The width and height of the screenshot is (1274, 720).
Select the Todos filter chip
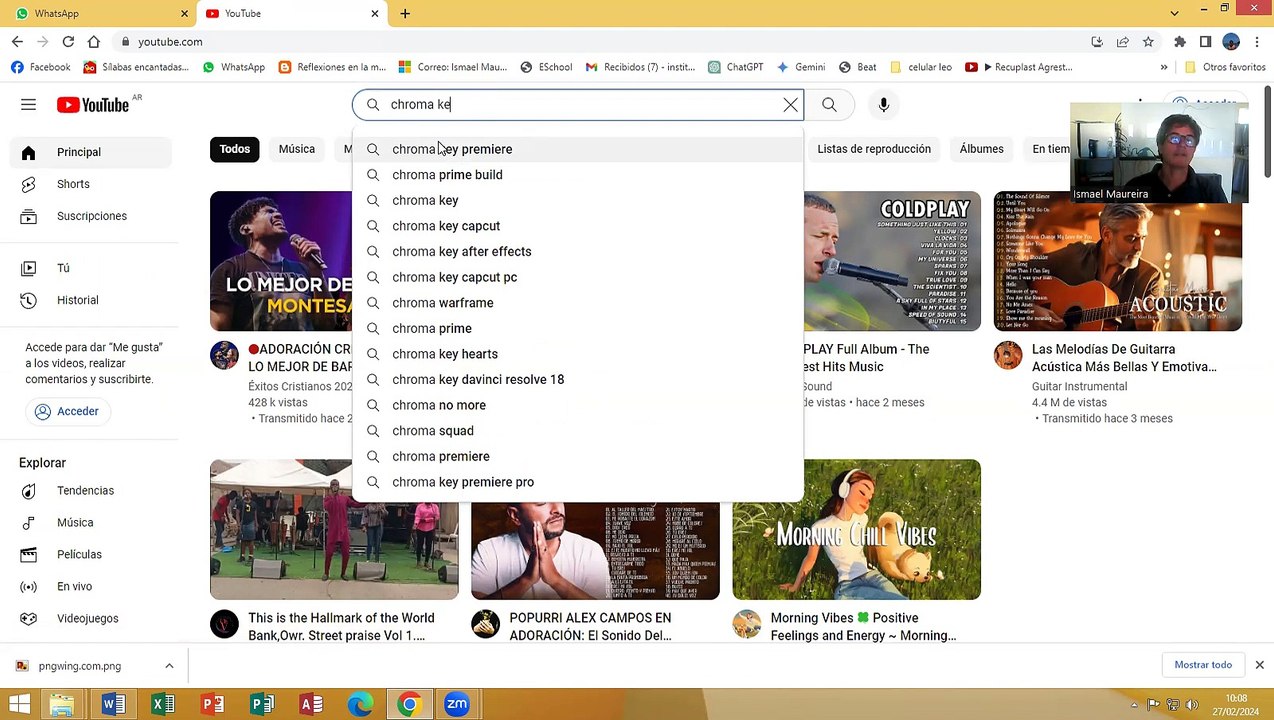tap(235, 149)
